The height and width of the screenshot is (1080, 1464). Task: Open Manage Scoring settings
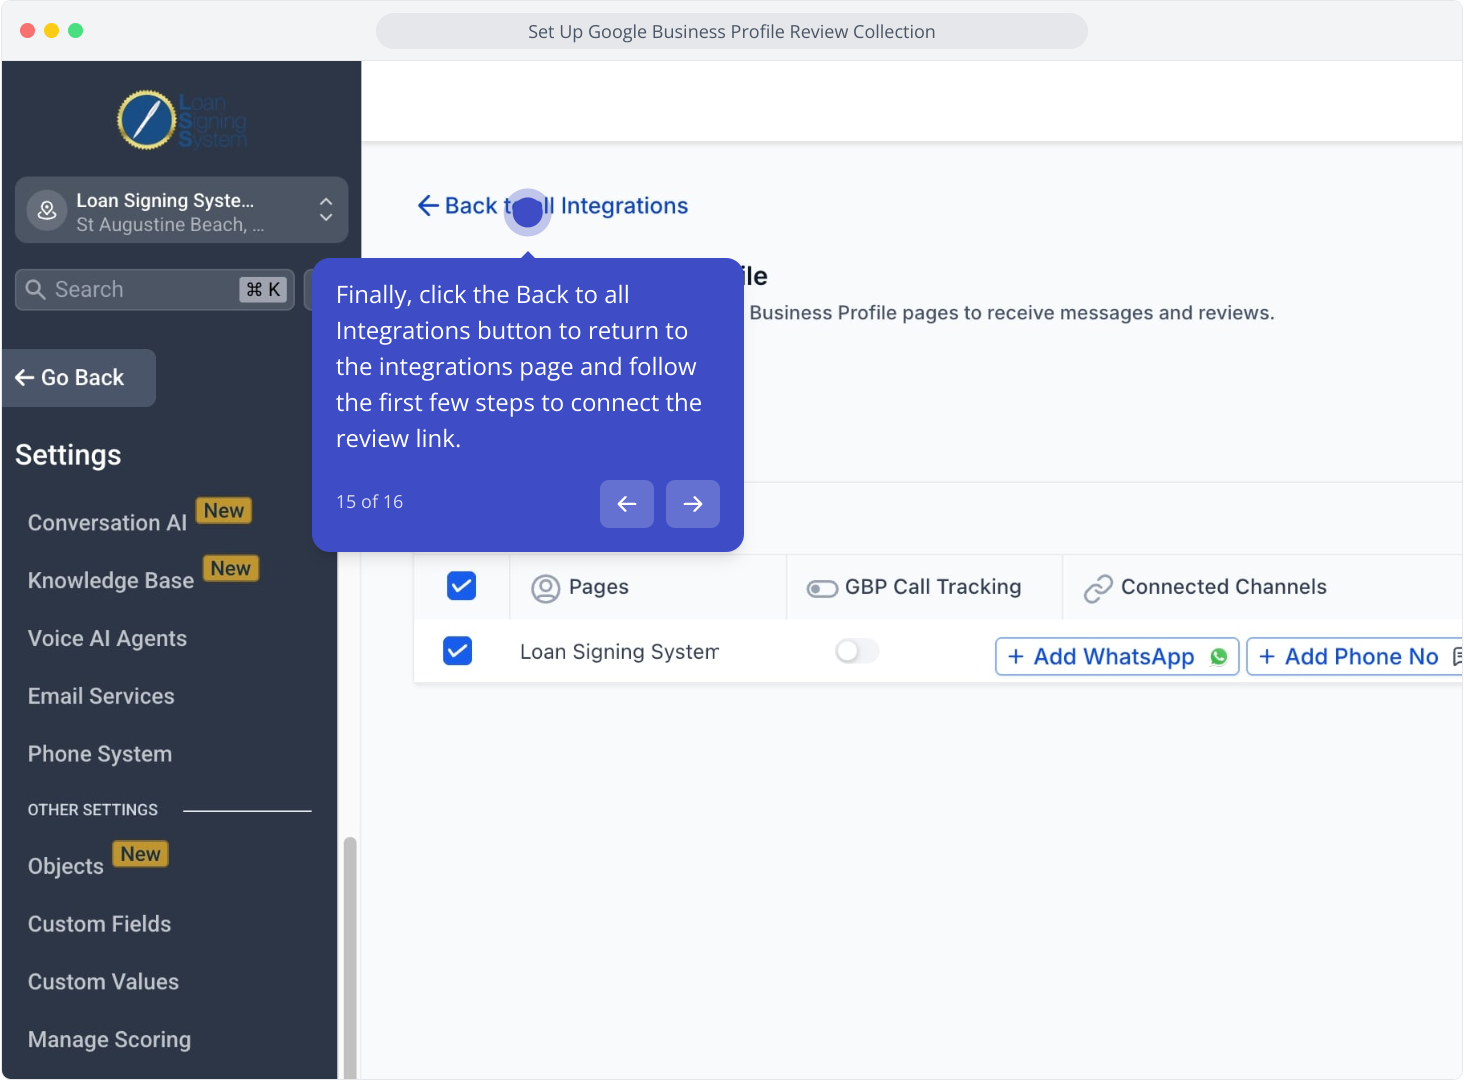pos(110,1041)
